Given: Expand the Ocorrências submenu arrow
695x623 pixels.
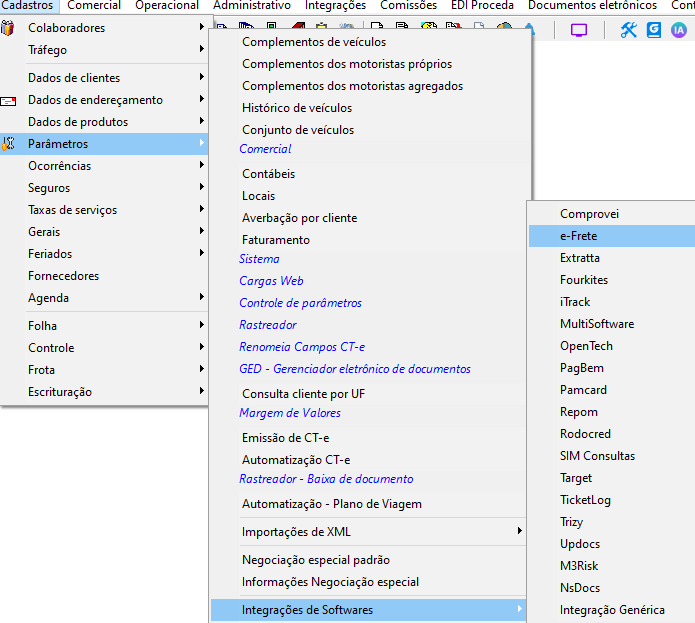Looking at the screenshot, I should click(202, 164).
